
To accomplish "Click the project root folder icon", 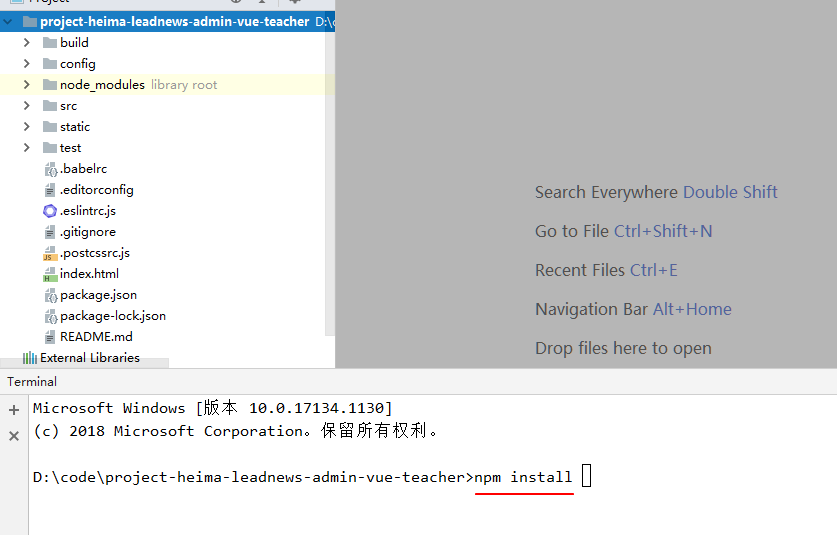I will (30, 22).
